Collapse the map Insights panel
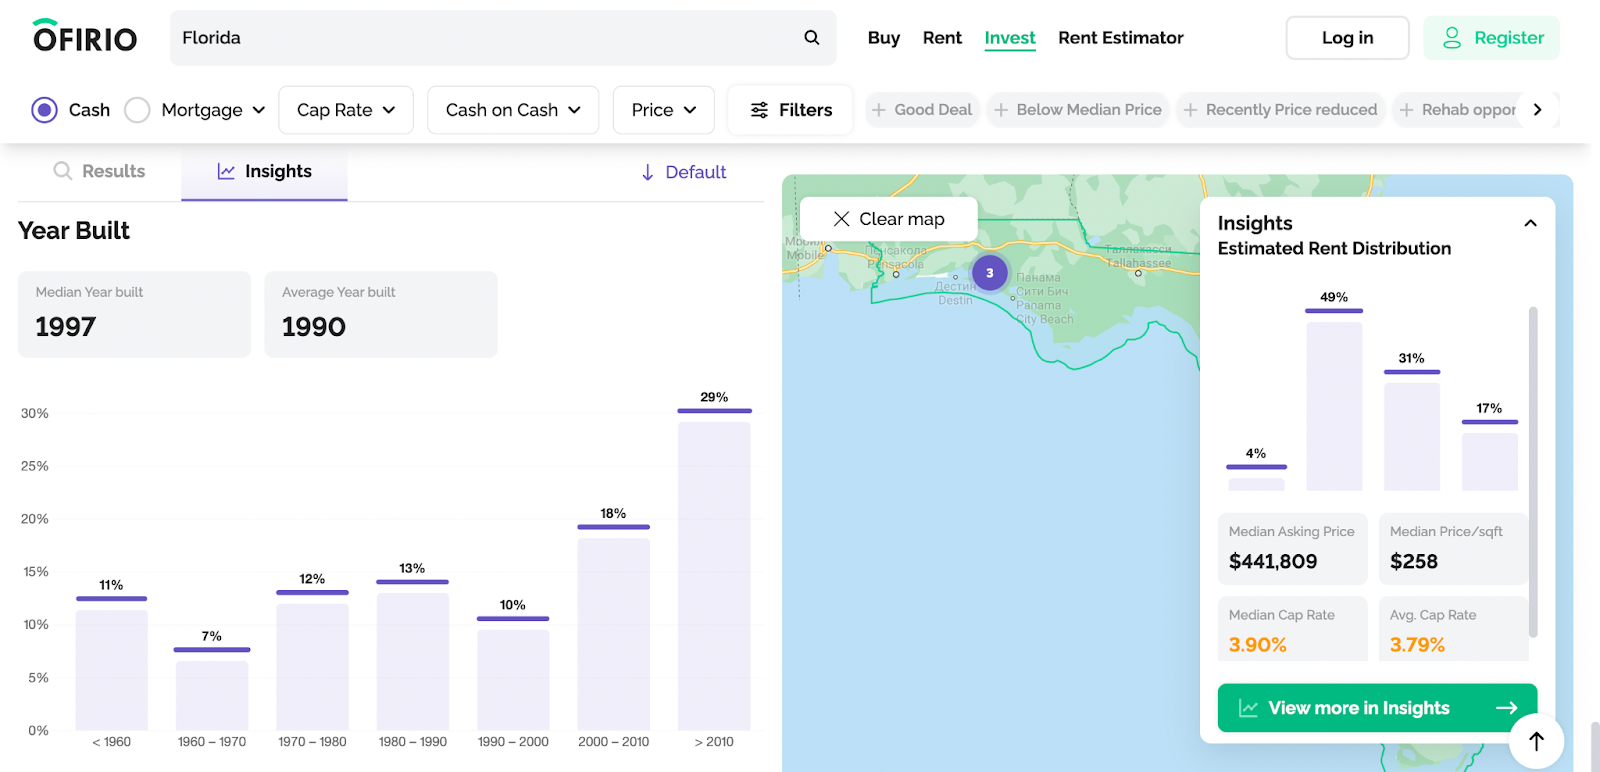 [1530, 223]
